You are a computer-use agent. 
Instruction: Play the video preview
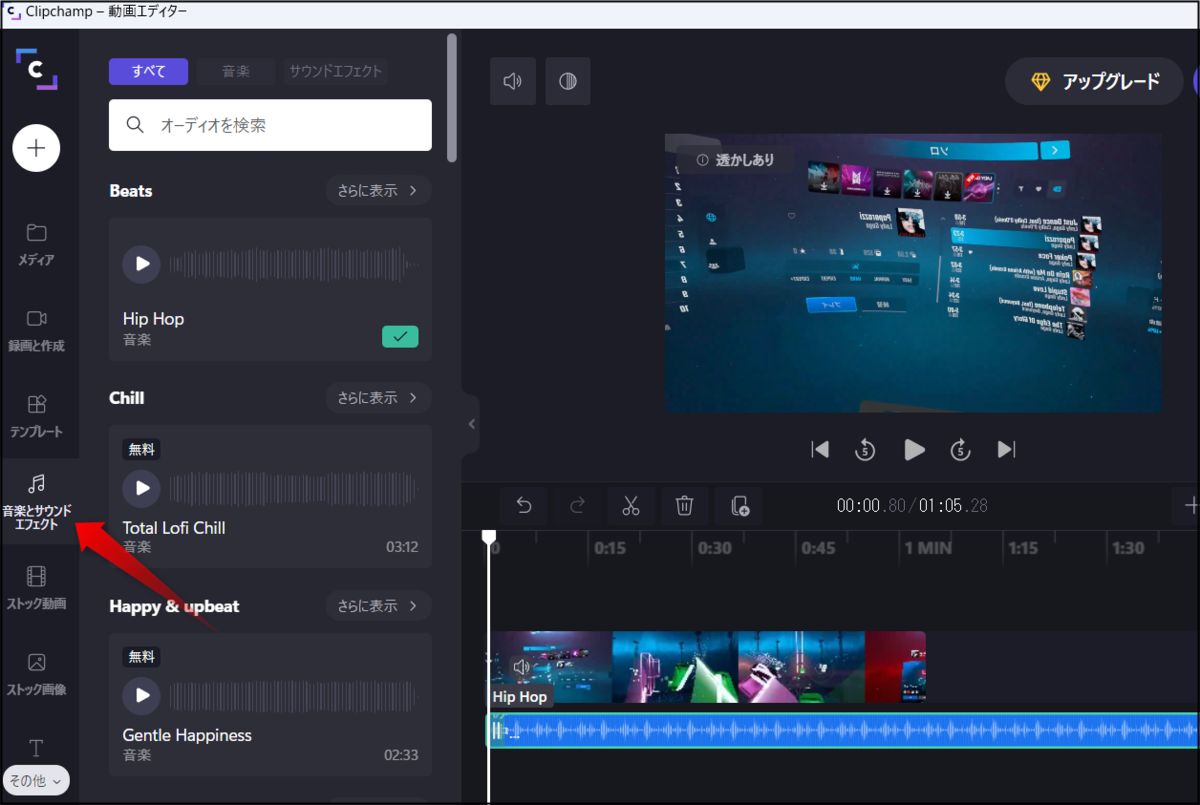[x=914, y=450]
